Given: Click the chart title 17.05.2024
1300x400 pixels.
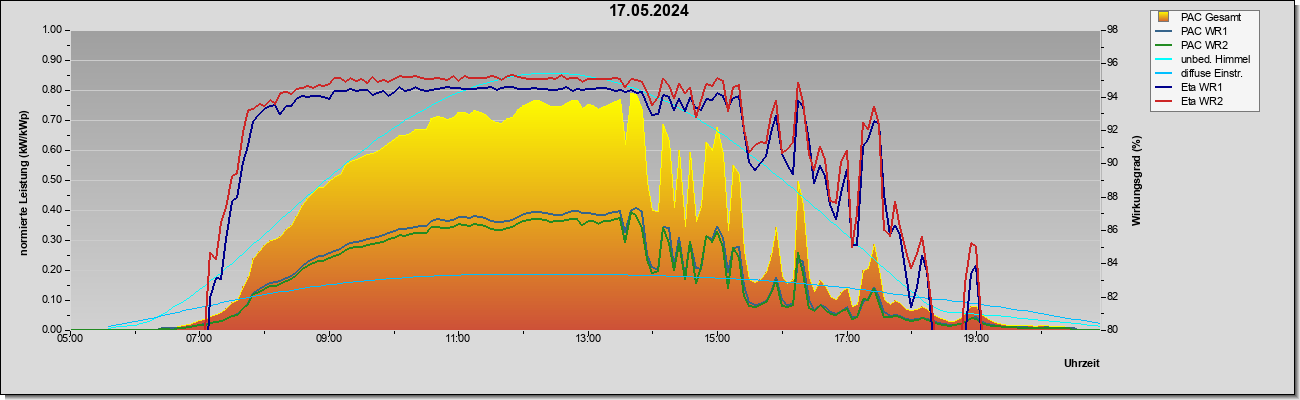Looking at the screenshot, I should tap(649, 11).
